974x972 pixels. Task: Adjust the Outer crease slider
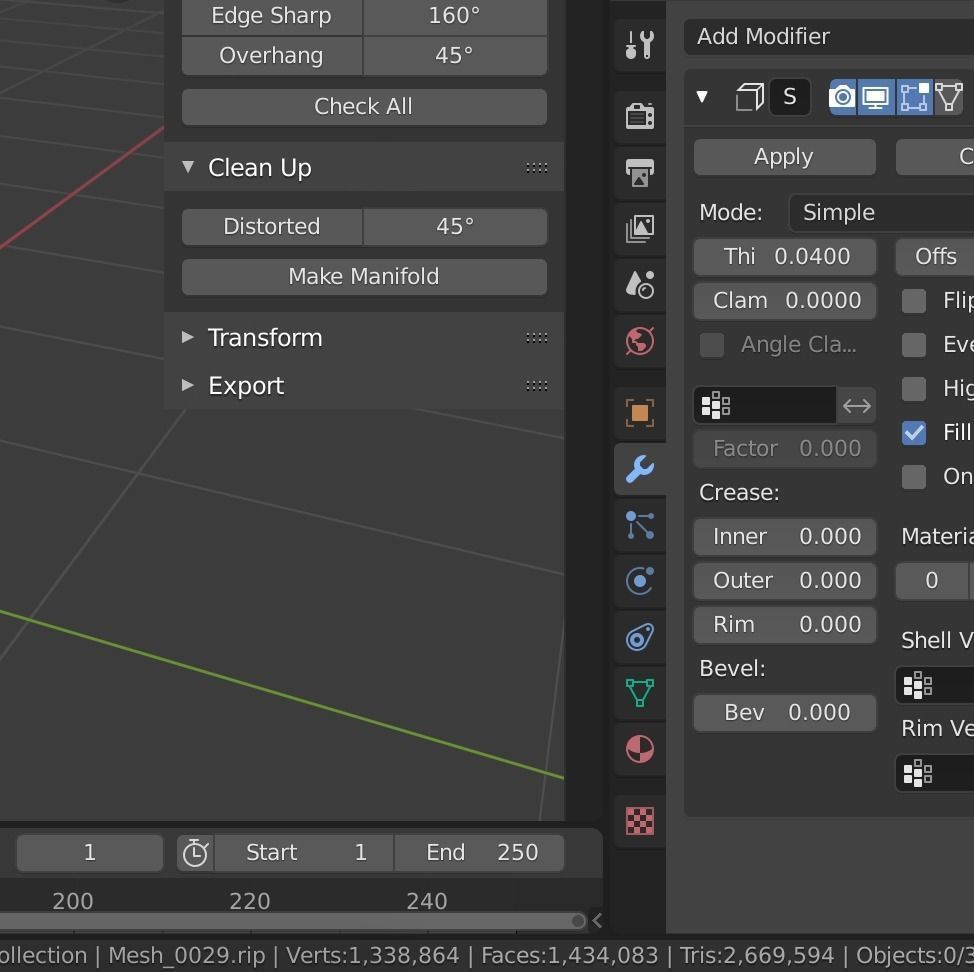click(785, 581)
